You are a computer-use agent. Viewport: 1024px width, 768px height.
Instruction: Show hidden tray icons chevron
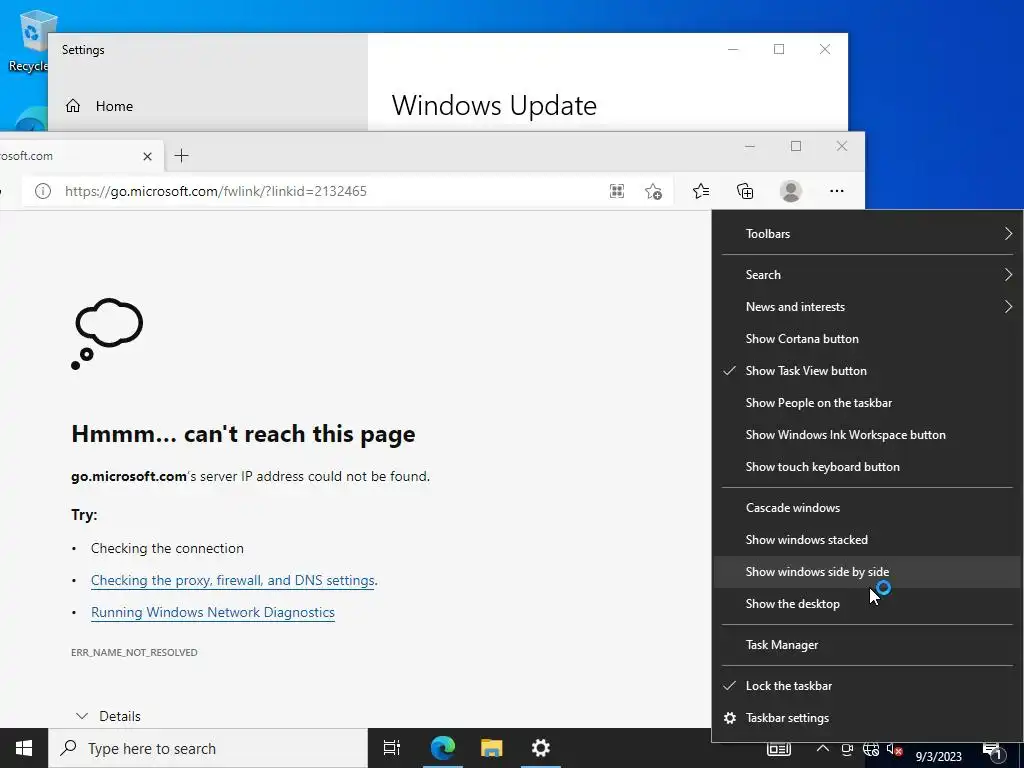[823, 749]
